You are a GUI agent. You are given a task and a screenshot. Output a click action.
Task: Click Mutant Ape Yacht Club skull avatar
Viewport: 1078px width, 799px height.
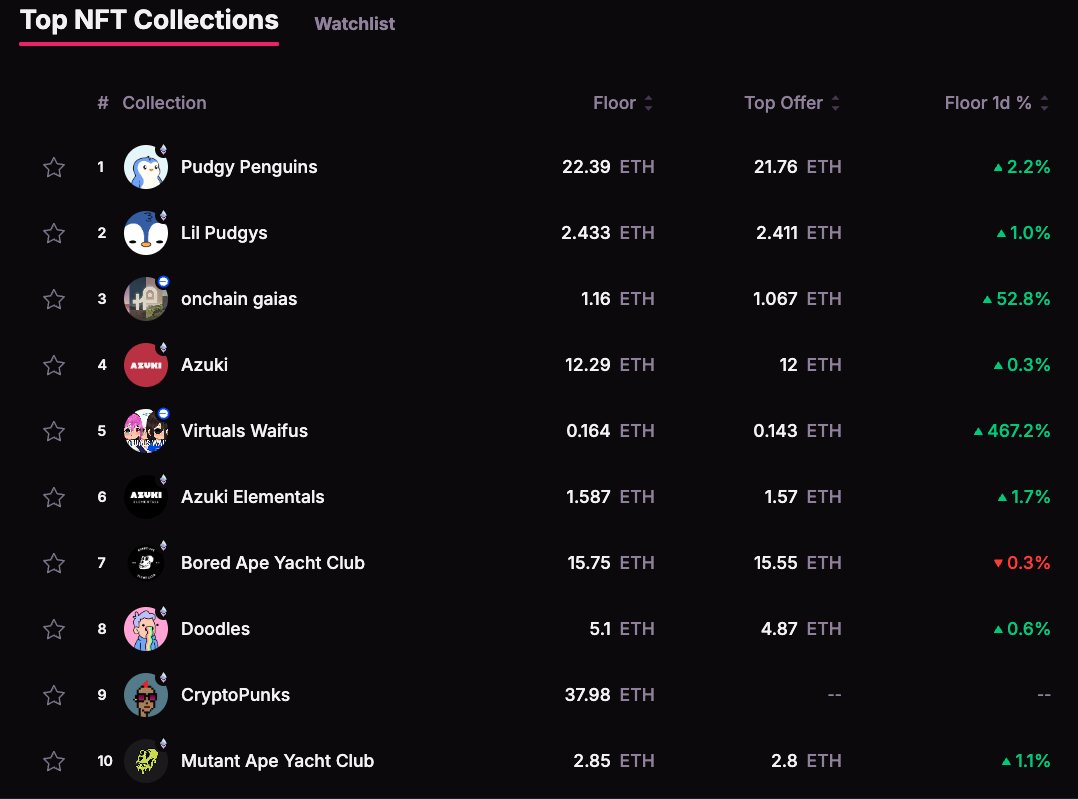point(146,761)
